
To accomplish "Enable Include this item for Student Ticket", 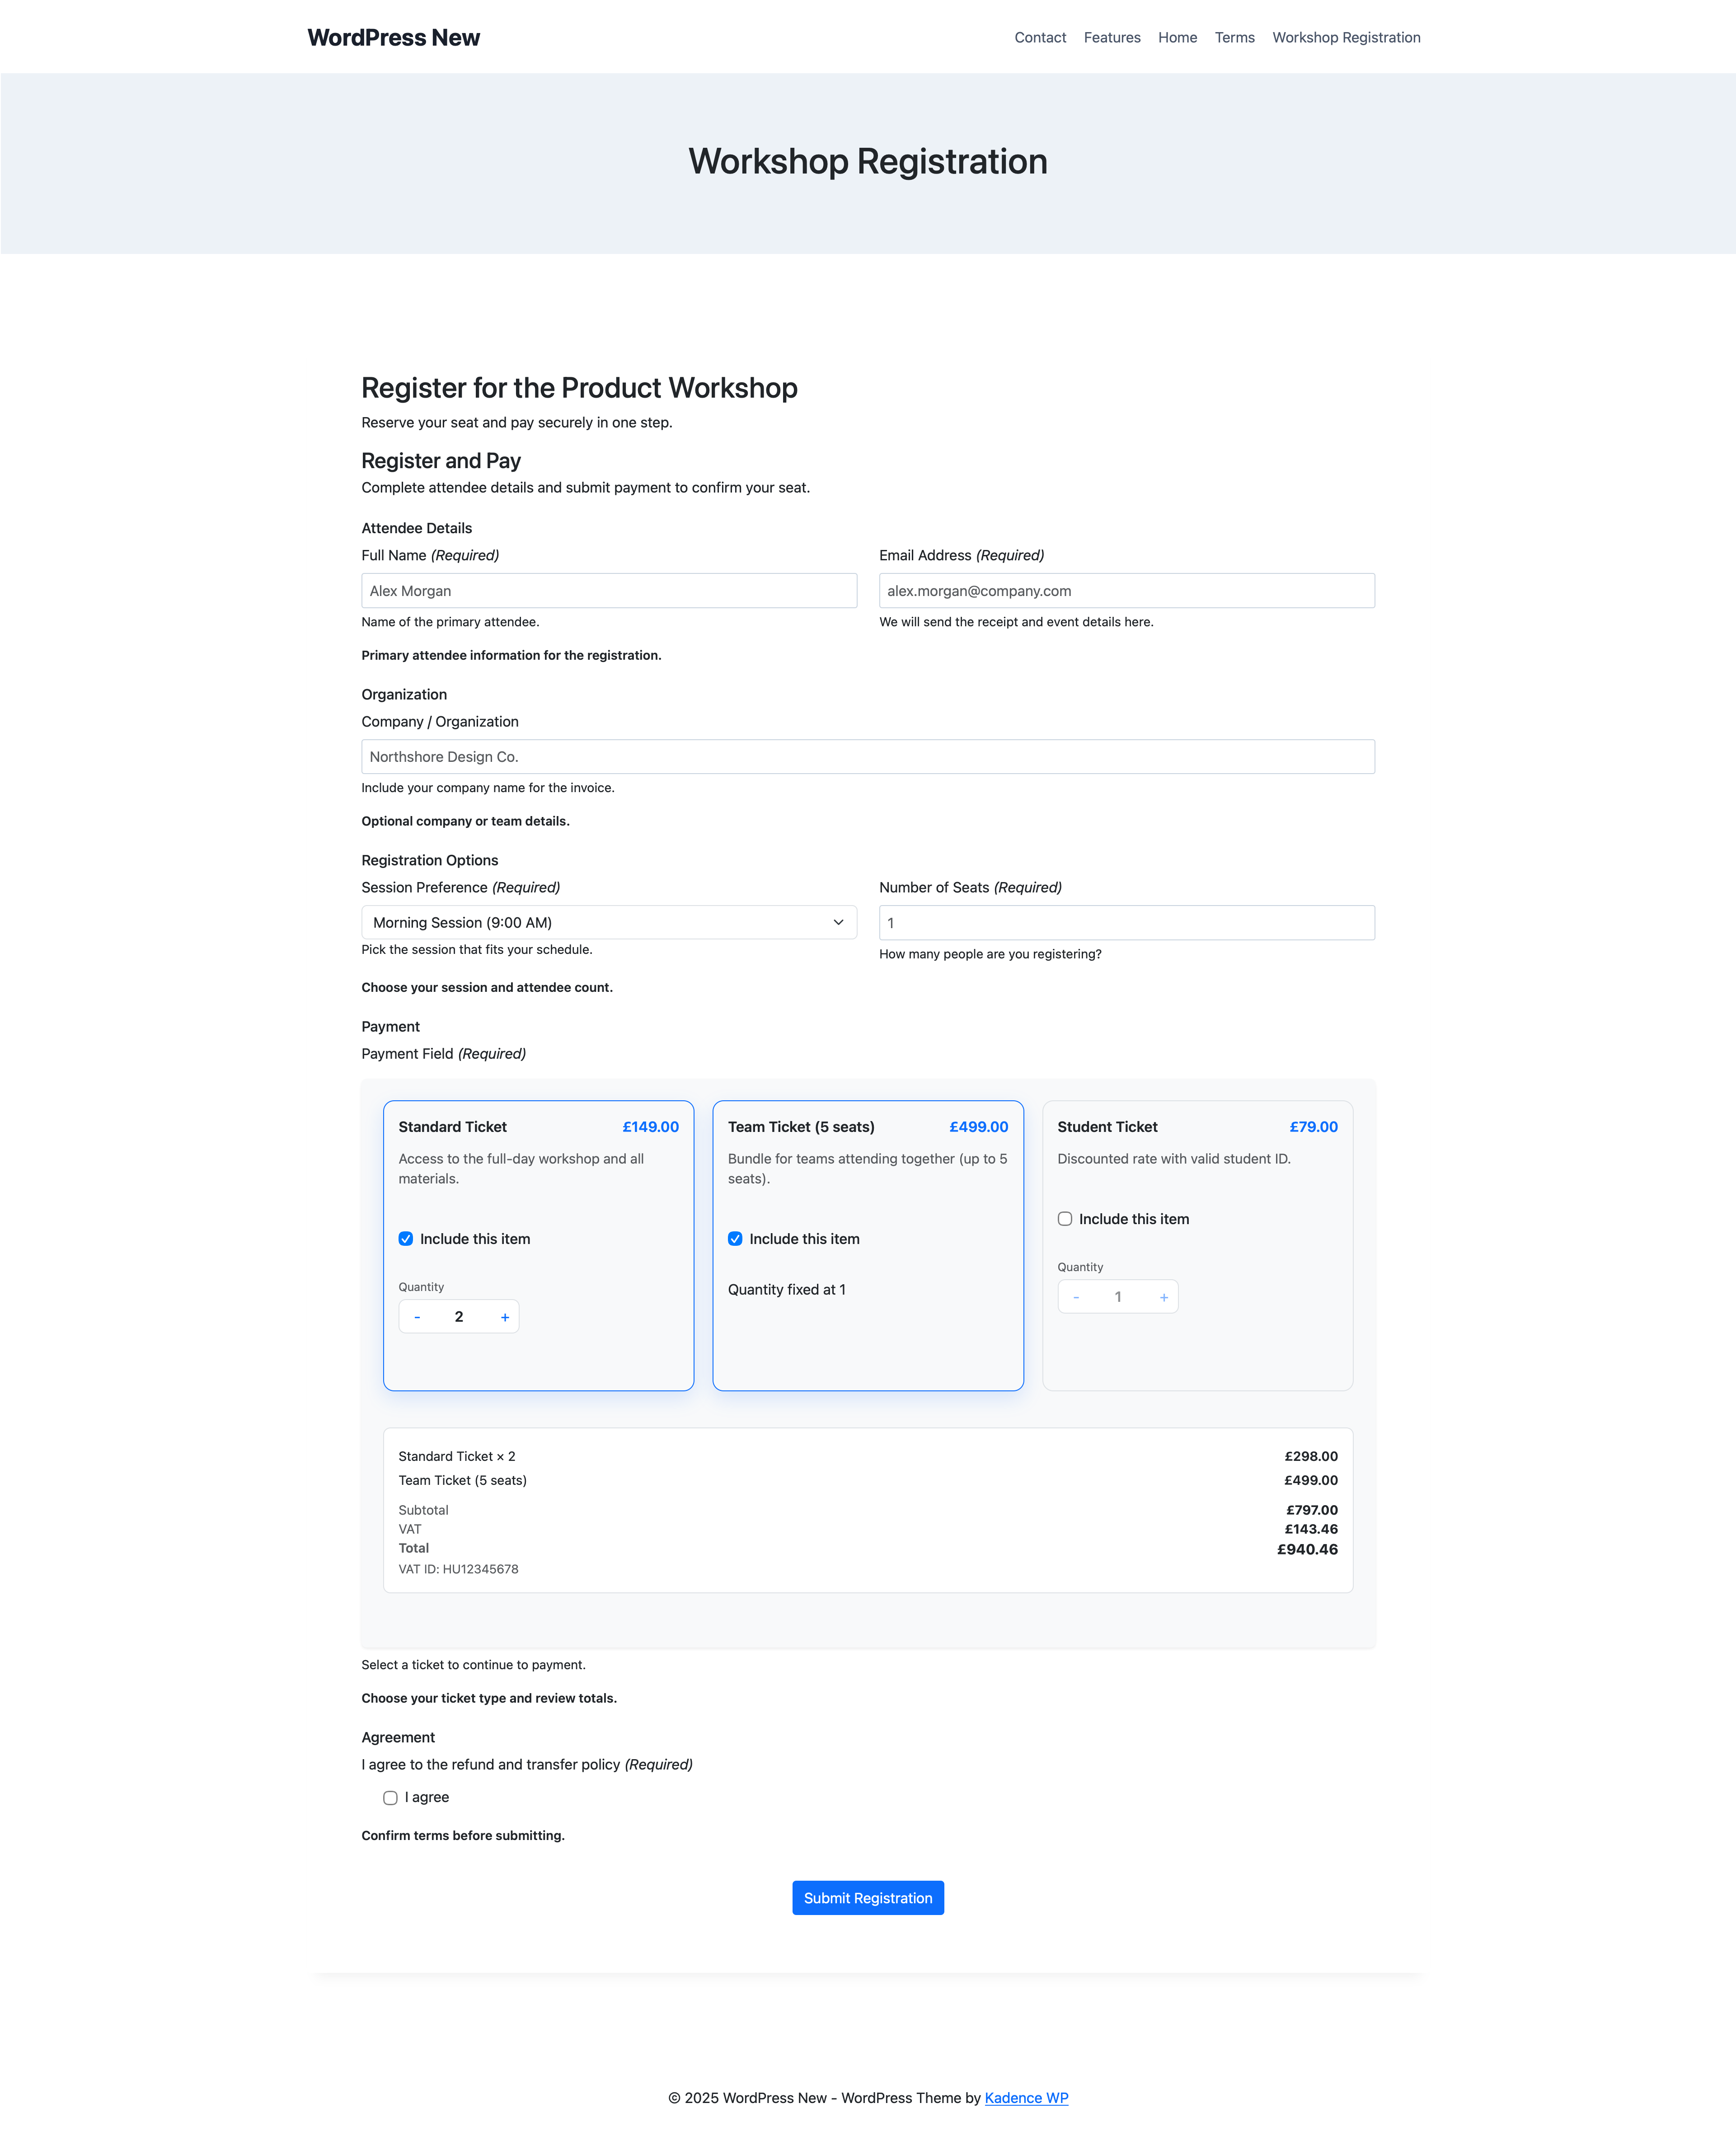I will click(x=1064, y=1218).
